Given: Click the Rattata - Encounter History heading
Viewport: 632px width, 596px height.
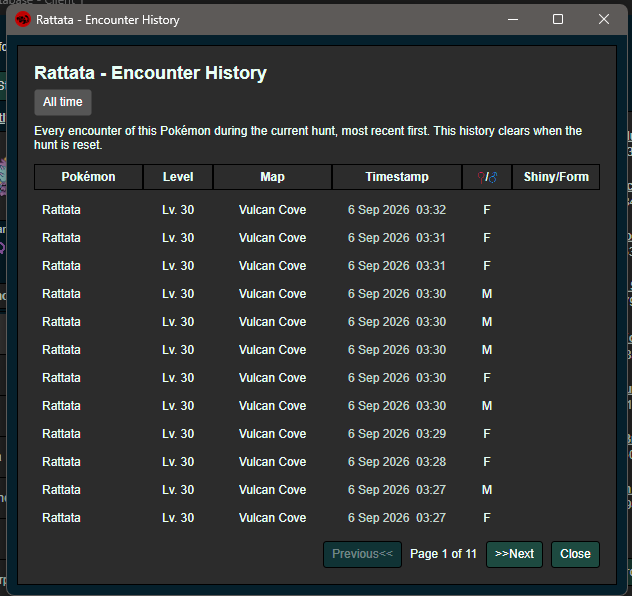Looking at the screenshot, I should (150, 73).
